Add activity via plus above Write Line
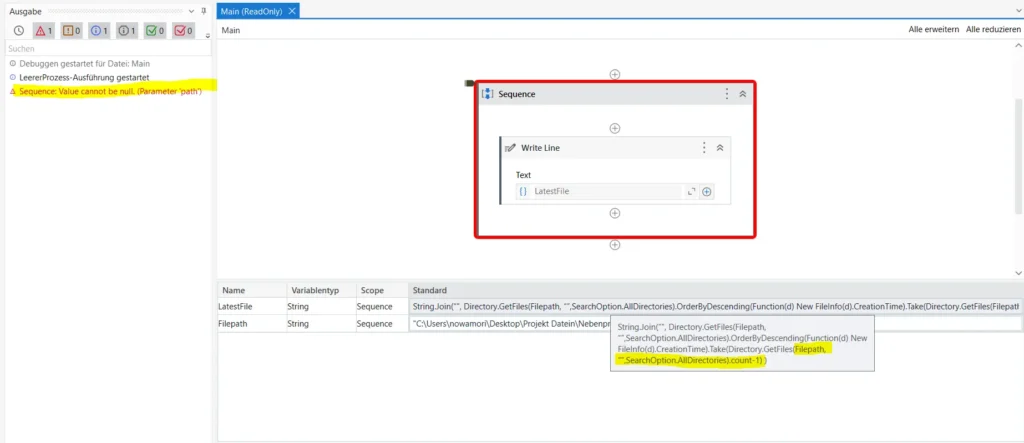The height and width of the screenshot is (443, 1024). click(x=615, y=128)
